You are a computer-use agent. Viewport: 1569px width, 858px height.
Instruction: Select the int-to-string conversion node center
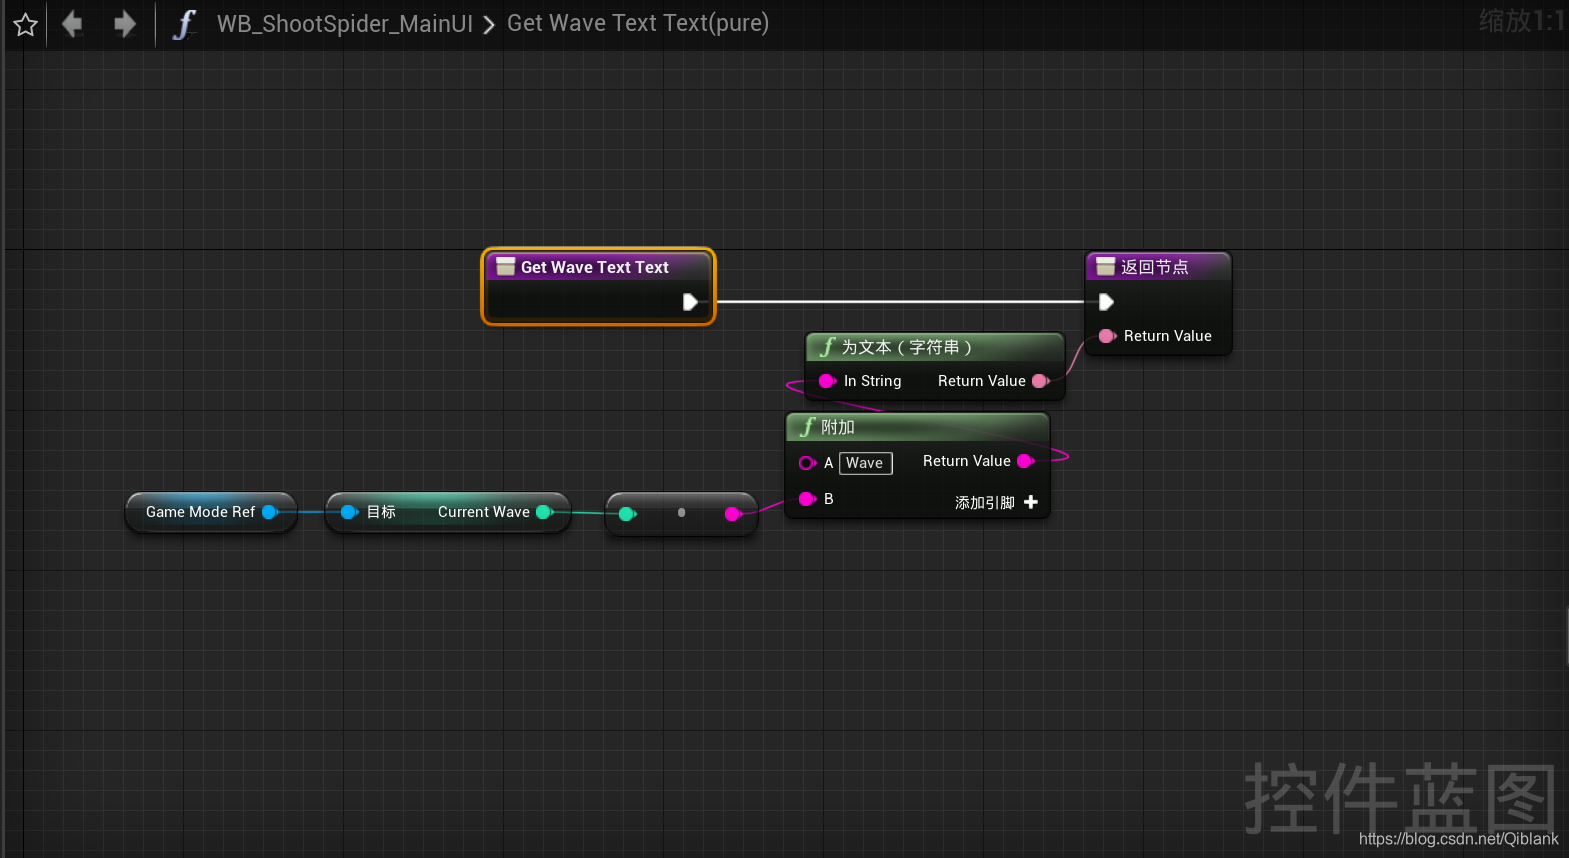pos(681,513)
